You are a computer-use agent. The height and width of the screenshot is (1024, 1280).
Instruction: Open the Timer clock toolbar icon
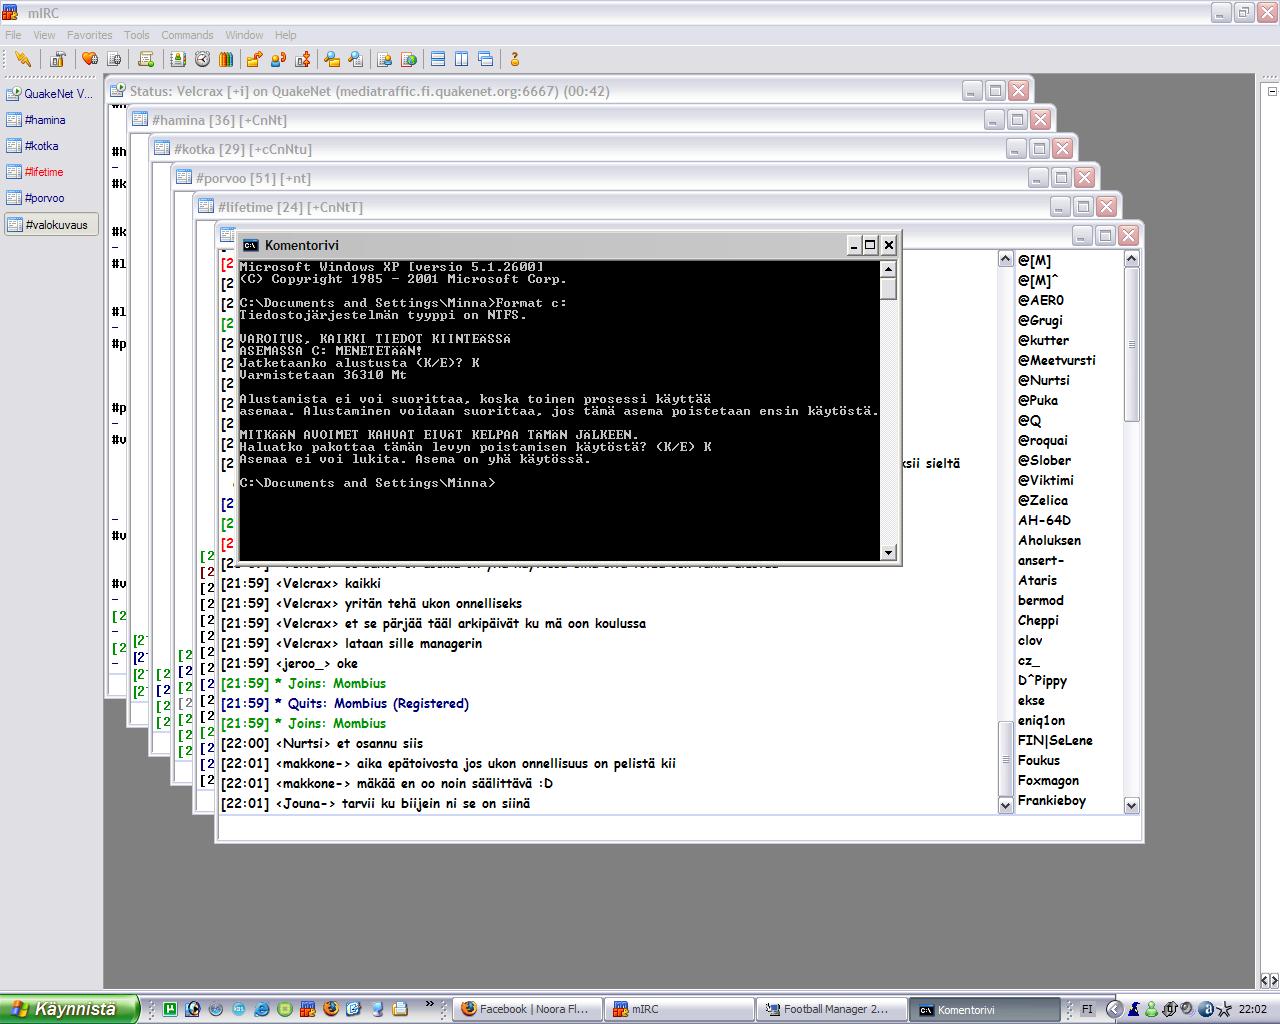202,59
